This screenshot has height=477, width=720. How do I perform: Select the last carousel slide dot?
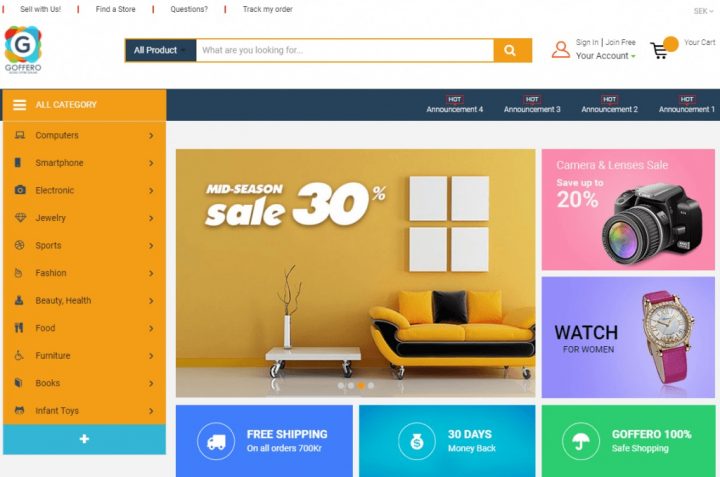tap(371, 386)
